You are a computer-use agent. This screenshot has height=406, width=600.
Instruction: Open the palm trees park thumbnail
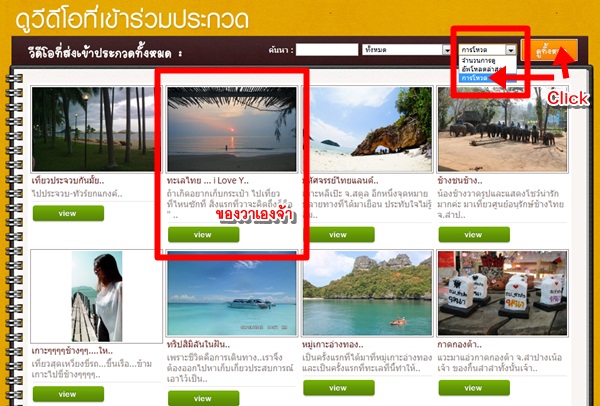coord(93,129)
